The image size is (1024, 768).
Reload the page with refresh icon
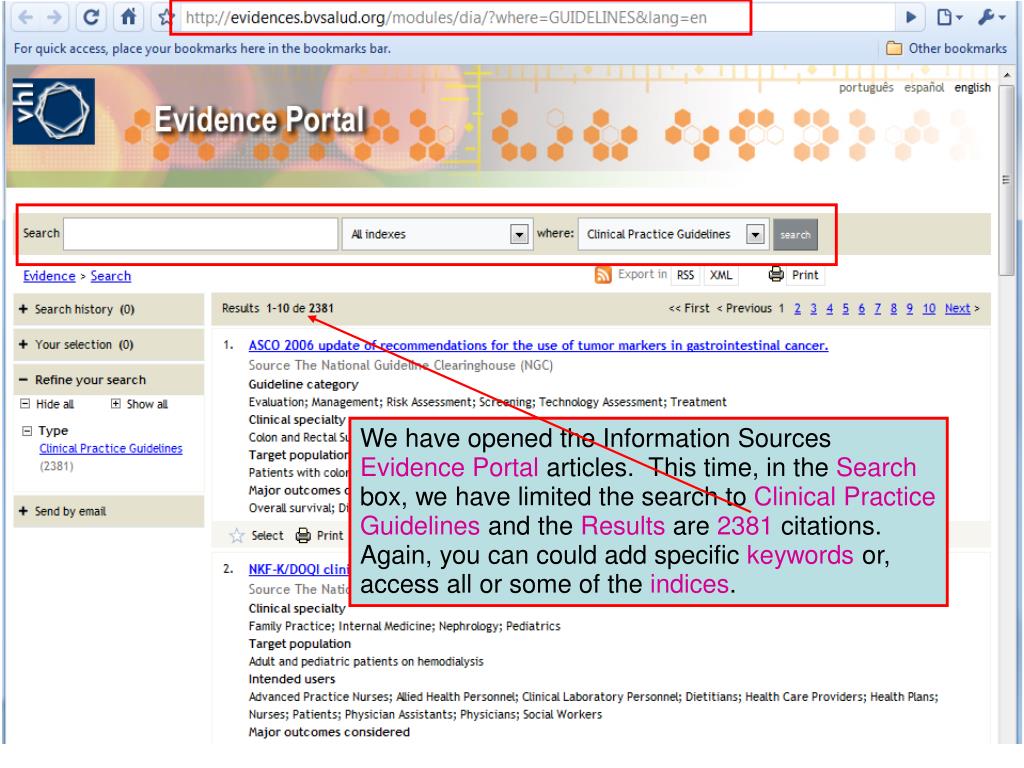pyautogui.click(x=91, y=17)
